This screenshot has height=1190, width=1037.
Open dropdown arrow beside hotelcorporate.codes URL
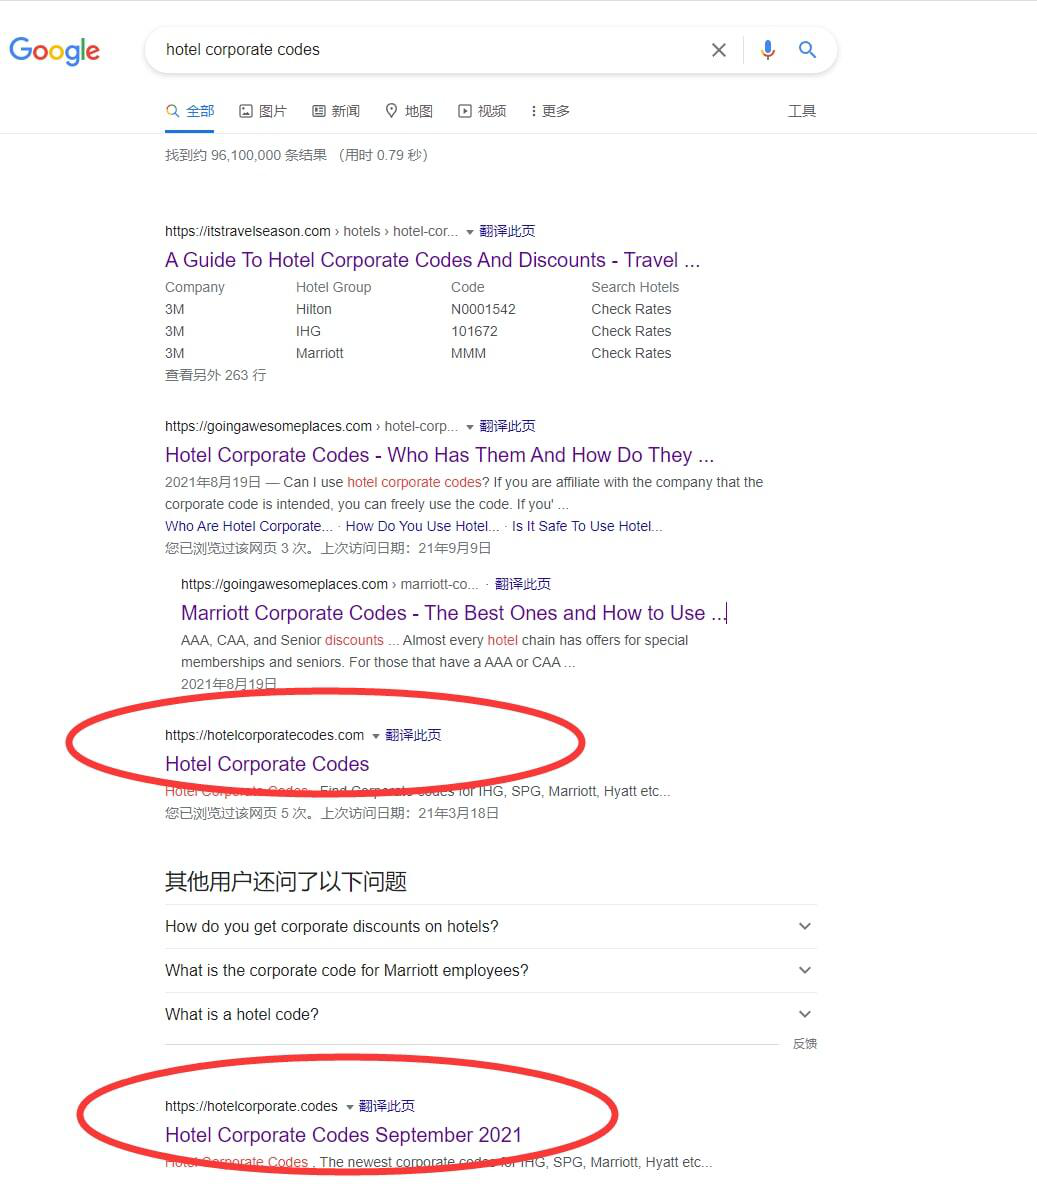click(x=349, y=1107)
